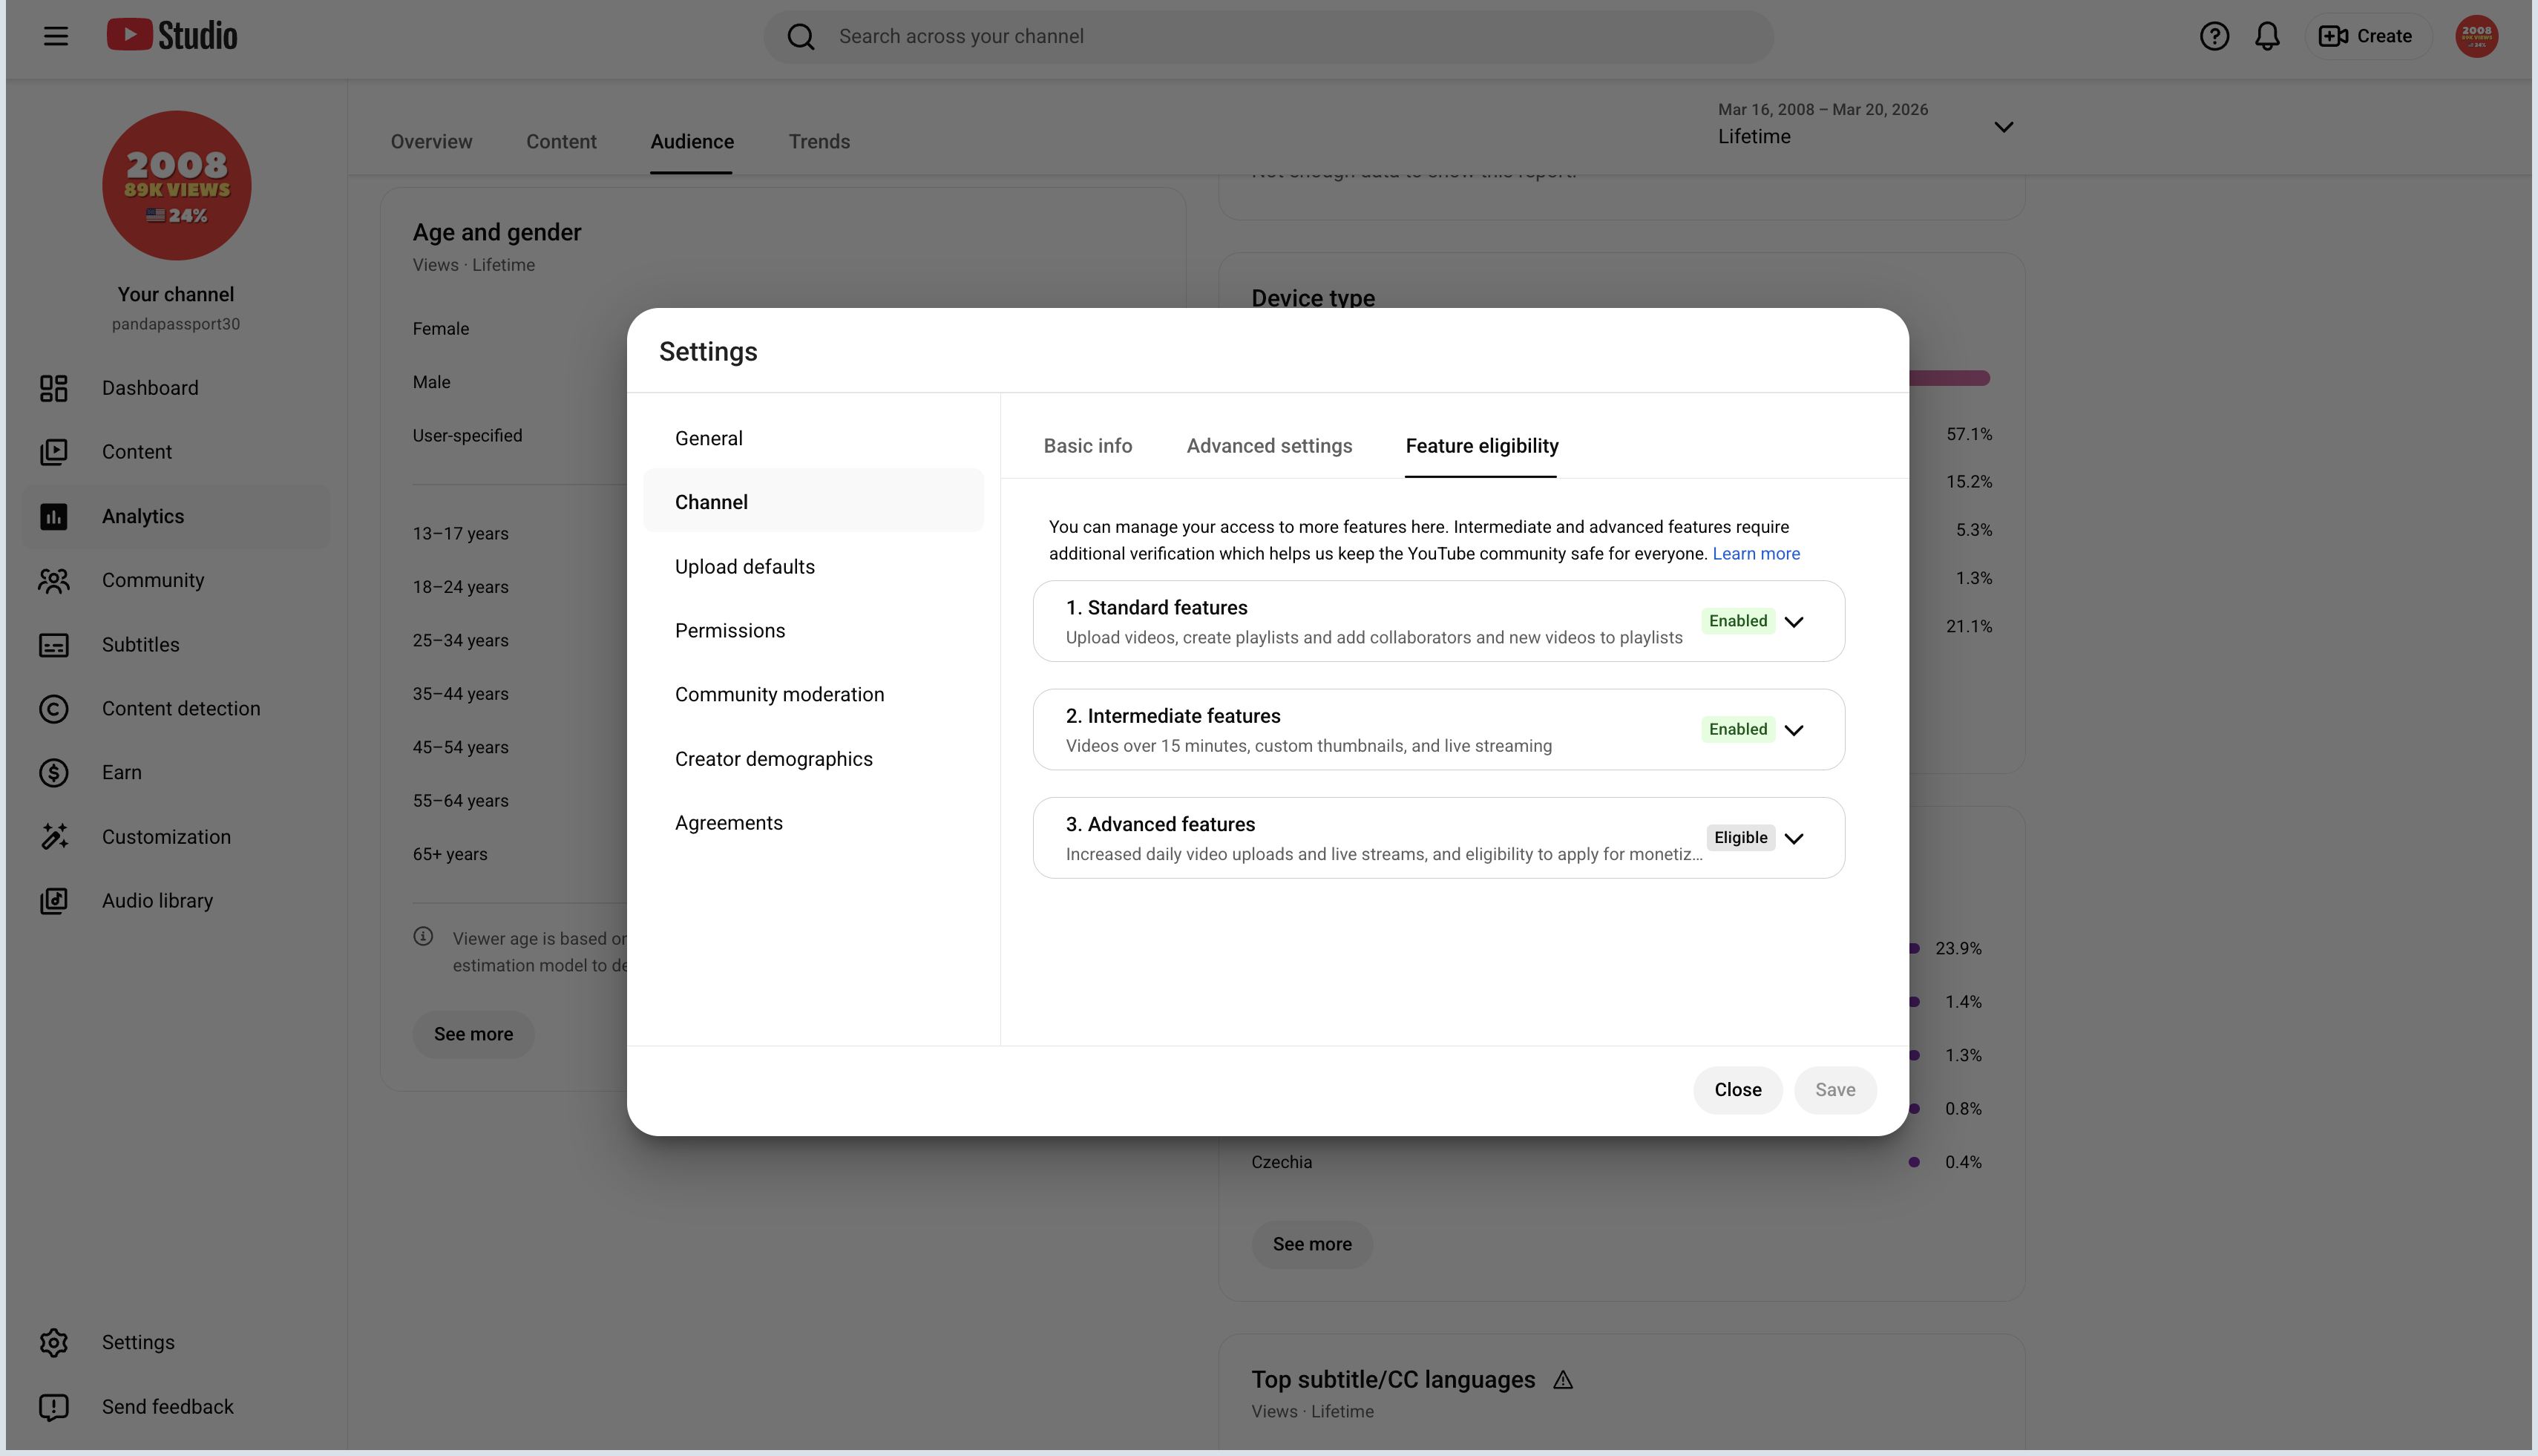The width and height of the screenshot is (2538, 1456).
Task: Expand the Advanced features section
Action: pos(1794,838)
